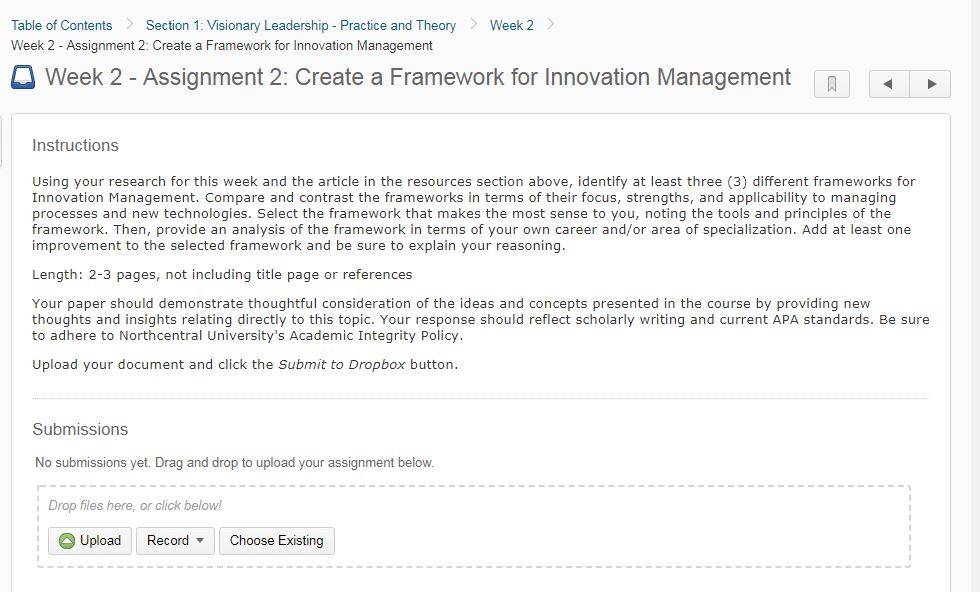Click the Upload button
This screenshot has width=980, height=592.
pyautogui.click(x=90, y=541)
